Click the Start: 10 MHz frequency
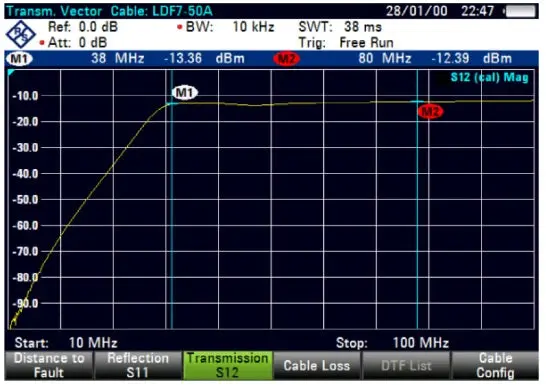This screenshot has height=385, width=546. click(x=66, y=343)
